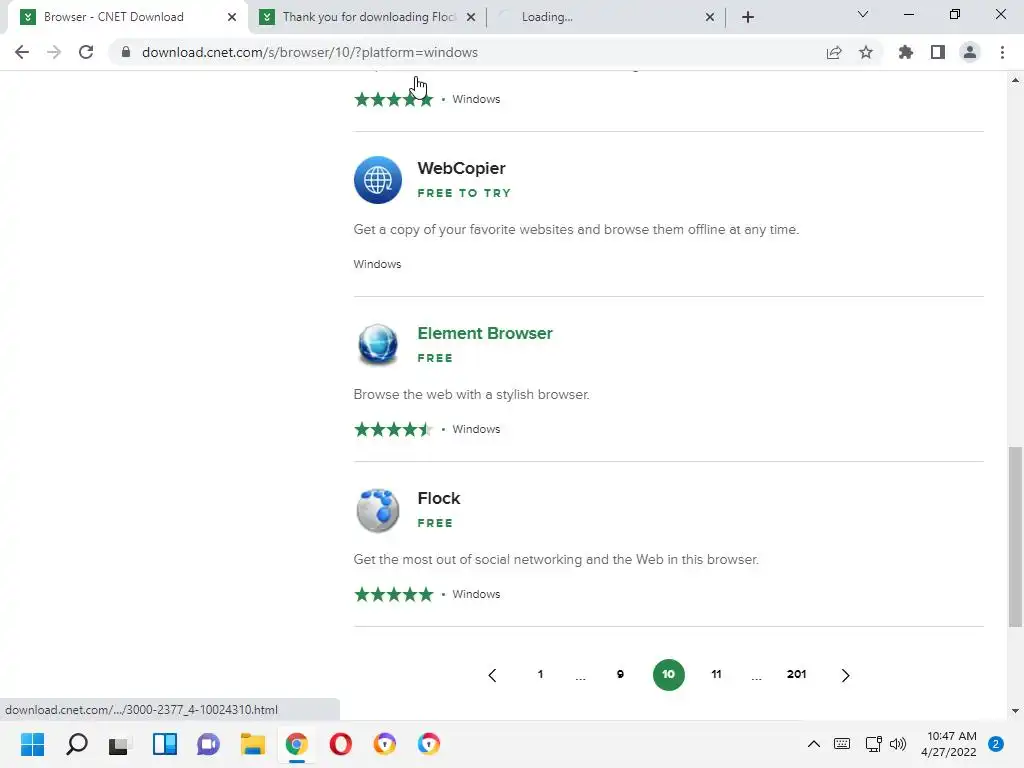Go back to the previous page

(x=22, y=52)
